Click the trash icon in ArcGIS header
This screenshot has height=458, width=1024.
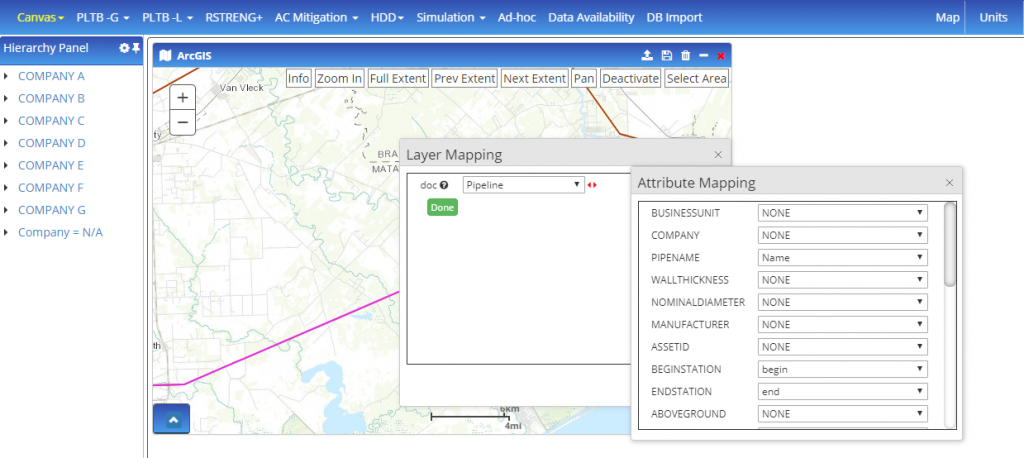click(685, 56)
